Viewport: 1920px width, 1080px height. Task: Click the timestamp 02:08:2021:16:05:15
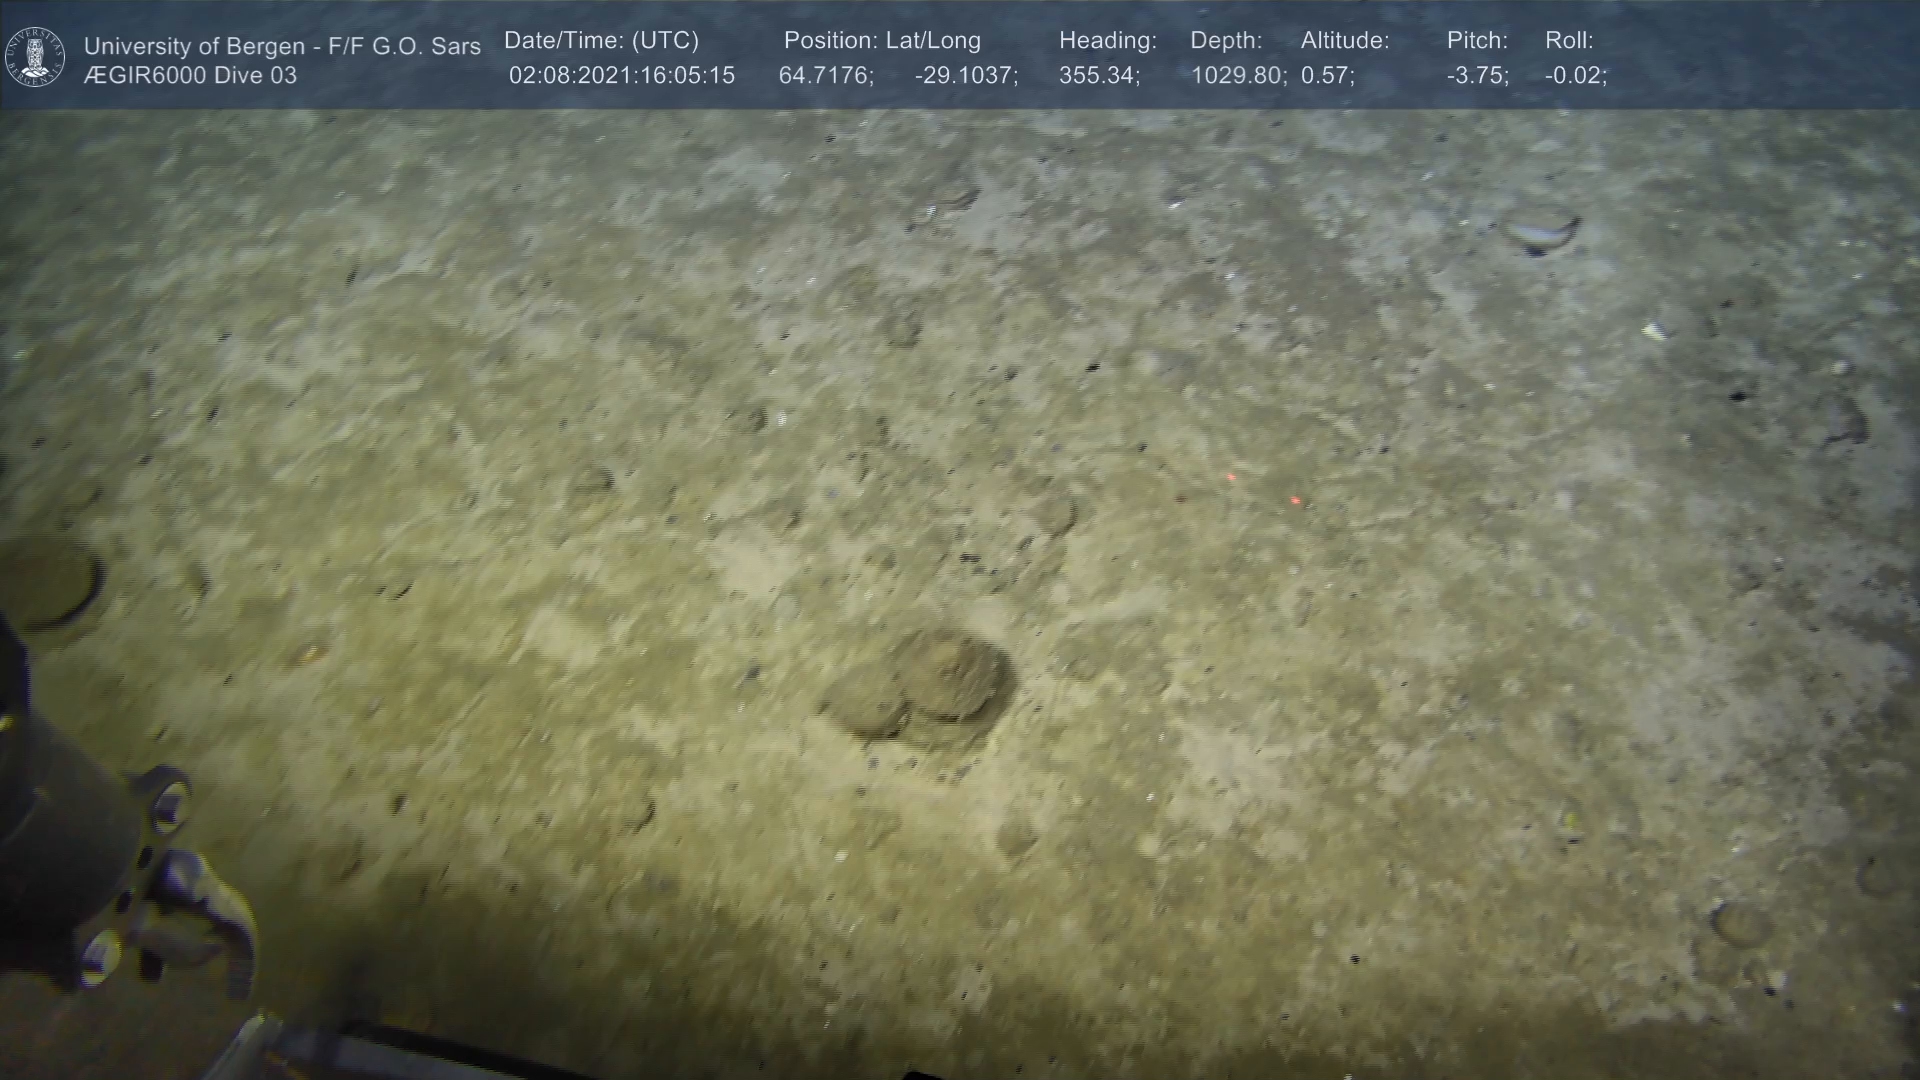coord(621,76)
